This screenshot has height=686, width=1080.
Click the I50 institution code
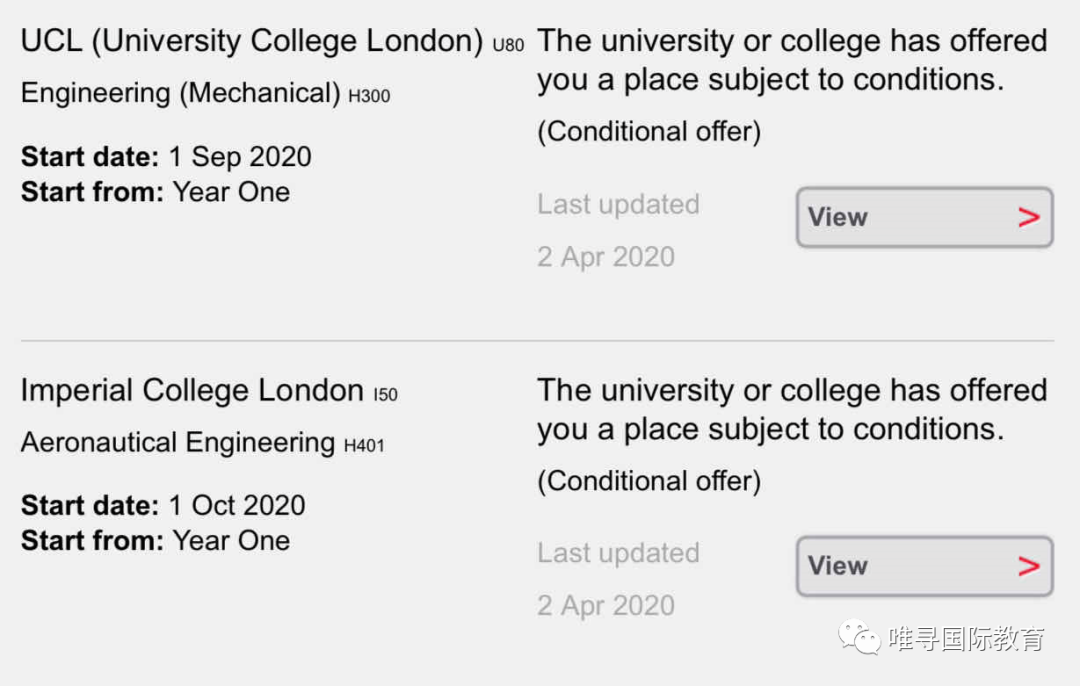pos(386,395)
